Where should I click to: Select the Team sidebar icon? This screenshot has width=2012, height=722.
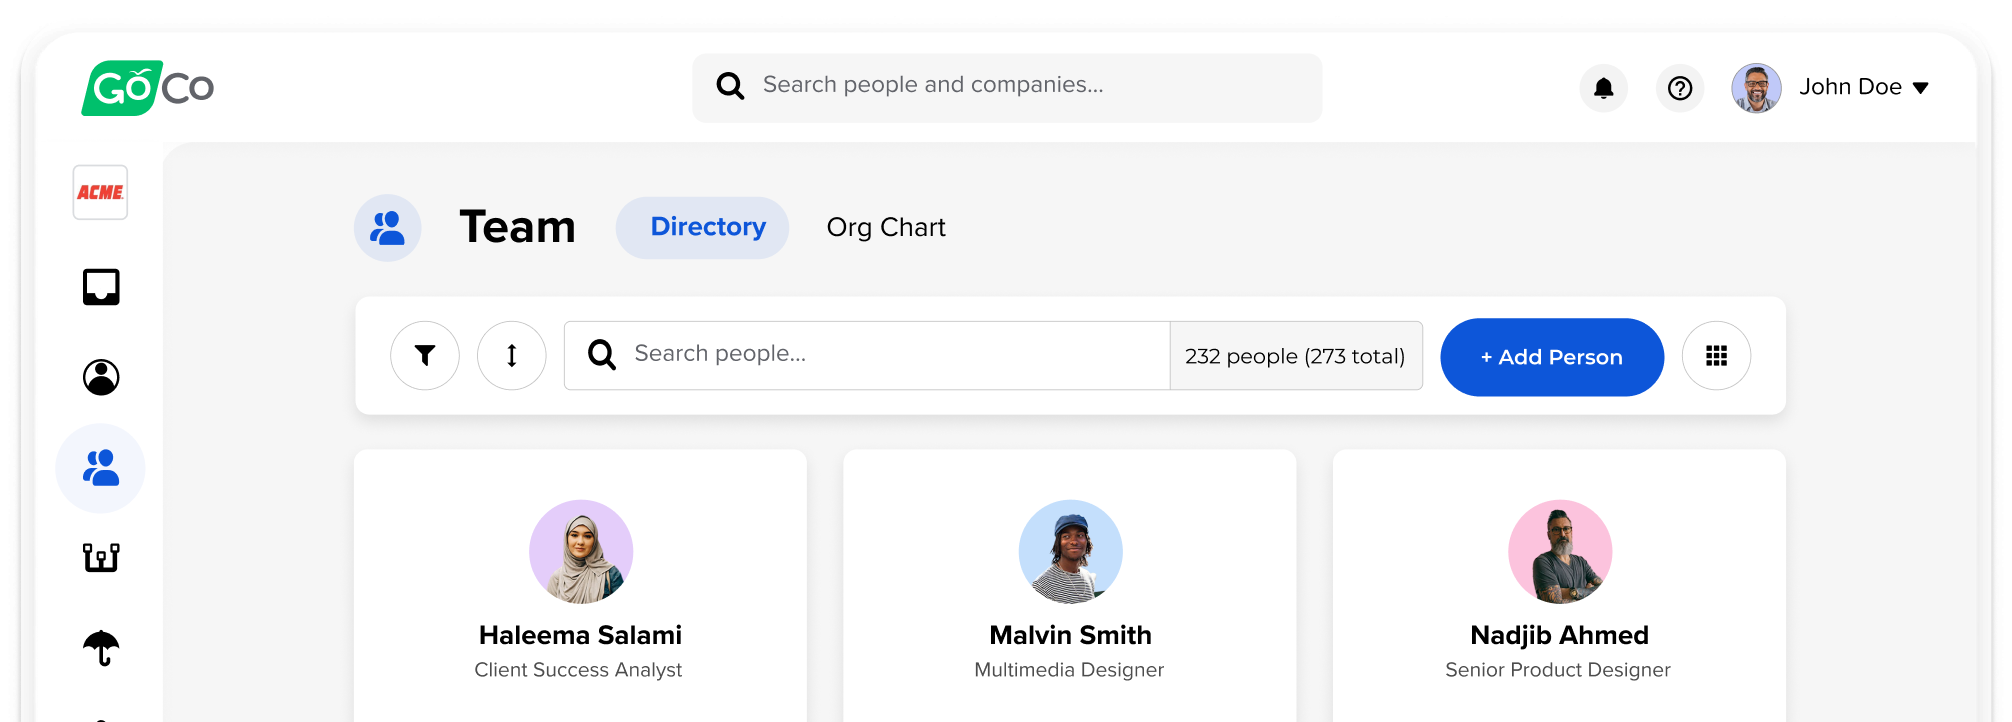(x=101, y=468)
